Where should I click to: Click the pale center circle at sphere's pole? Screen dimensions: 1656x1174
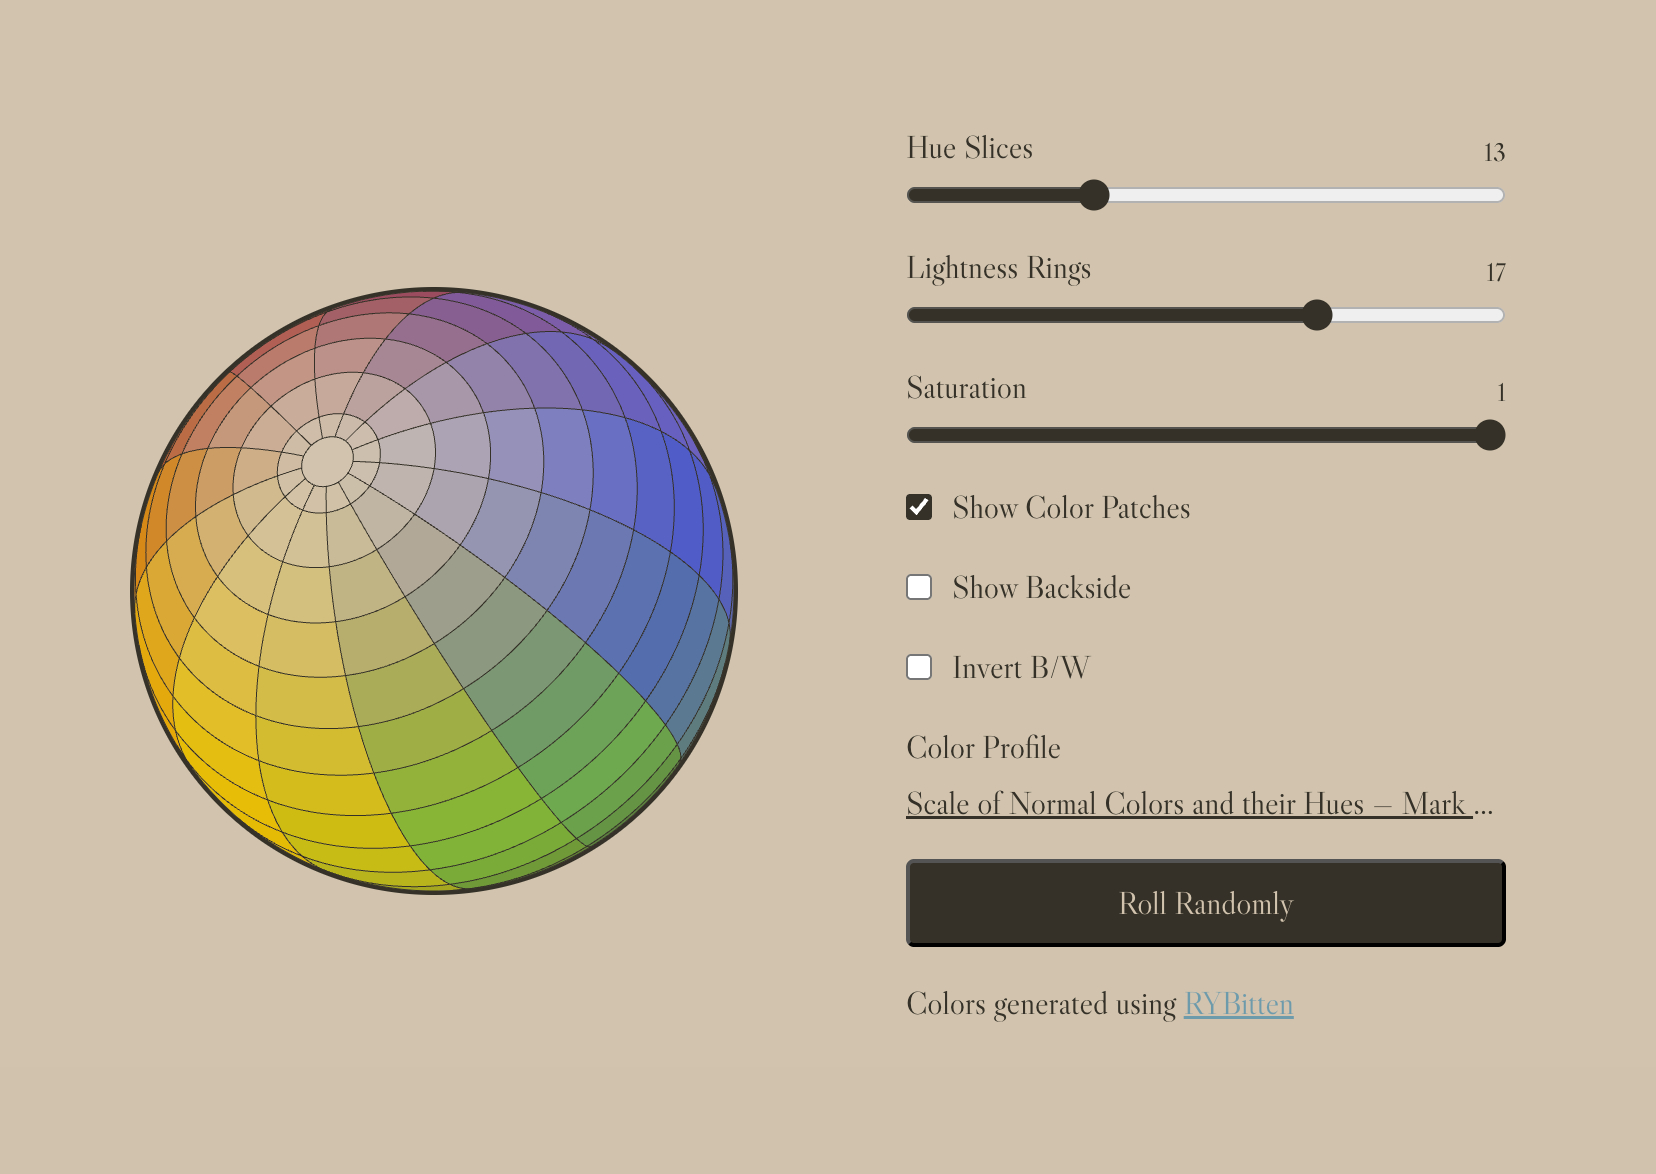pos(327,461)
